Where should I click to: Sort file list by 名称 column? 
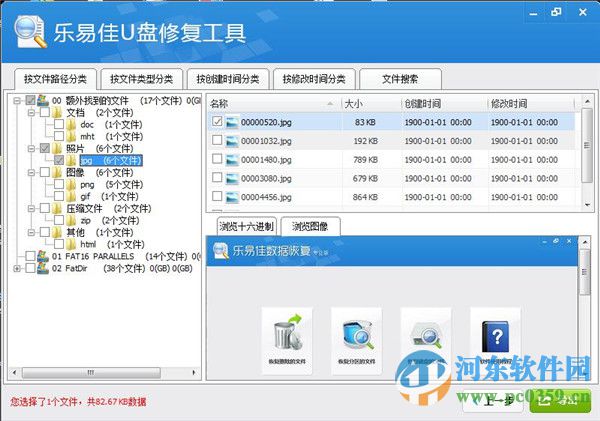pos(274,104)
